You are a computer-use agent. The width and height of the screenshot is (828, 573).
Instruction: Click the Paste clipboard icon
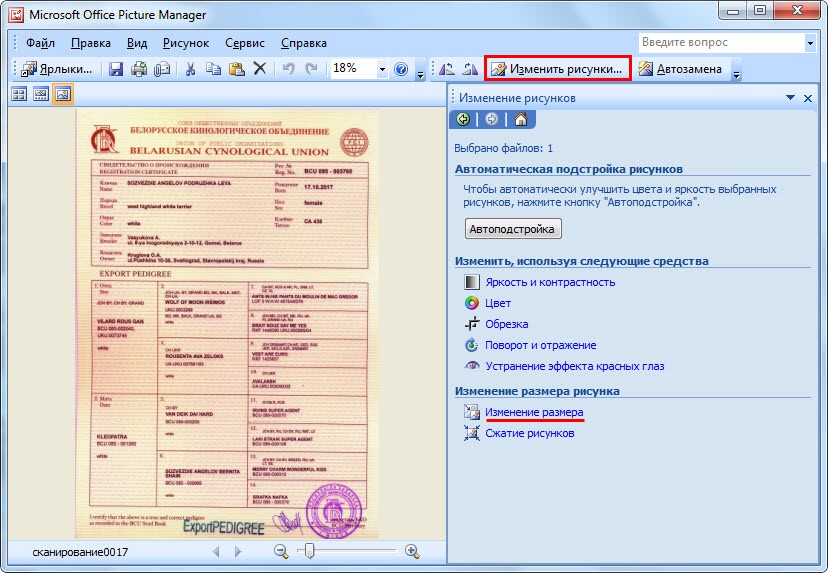(x=237, y=69)
